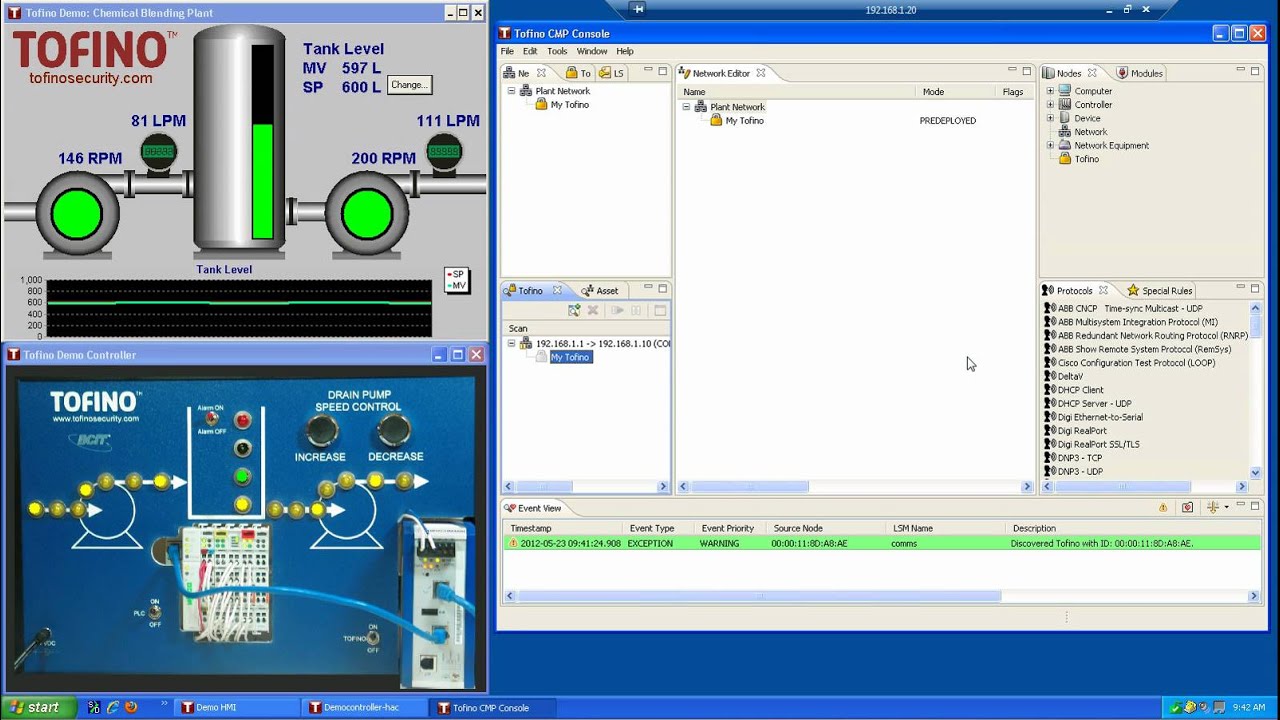Click the left green pump circle in HMI
Image resolution: width=1280 pixels, height=720 pixels.
tap(76, 214)
